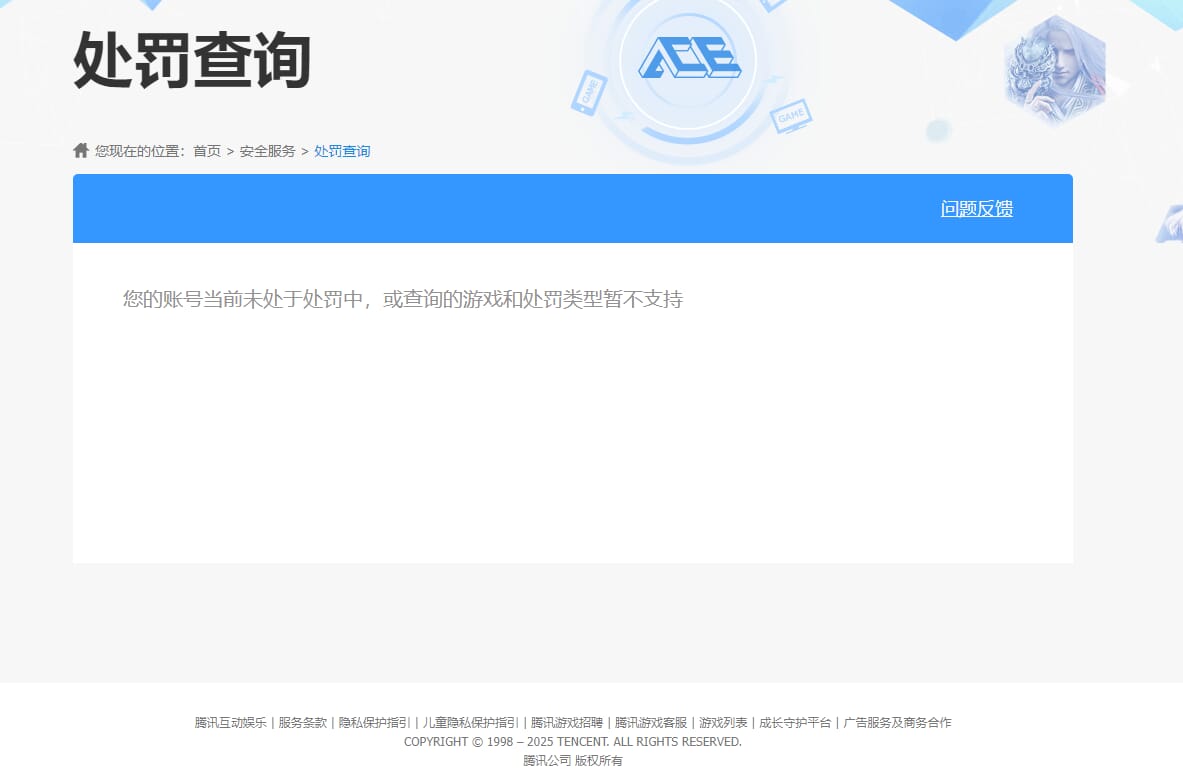This screenshot has width=1183, height=776.
Task: Open the 服务条款 terms link
Action: (x=302, y=722)
